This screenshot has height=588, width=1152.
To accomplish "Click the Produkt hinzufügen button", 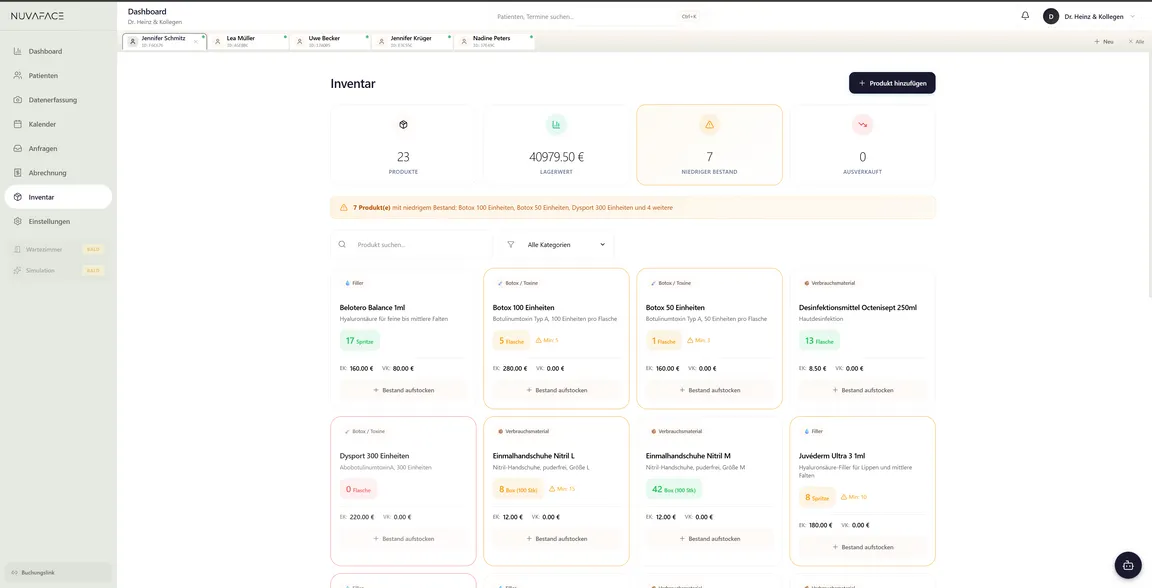I will (892, 83).
